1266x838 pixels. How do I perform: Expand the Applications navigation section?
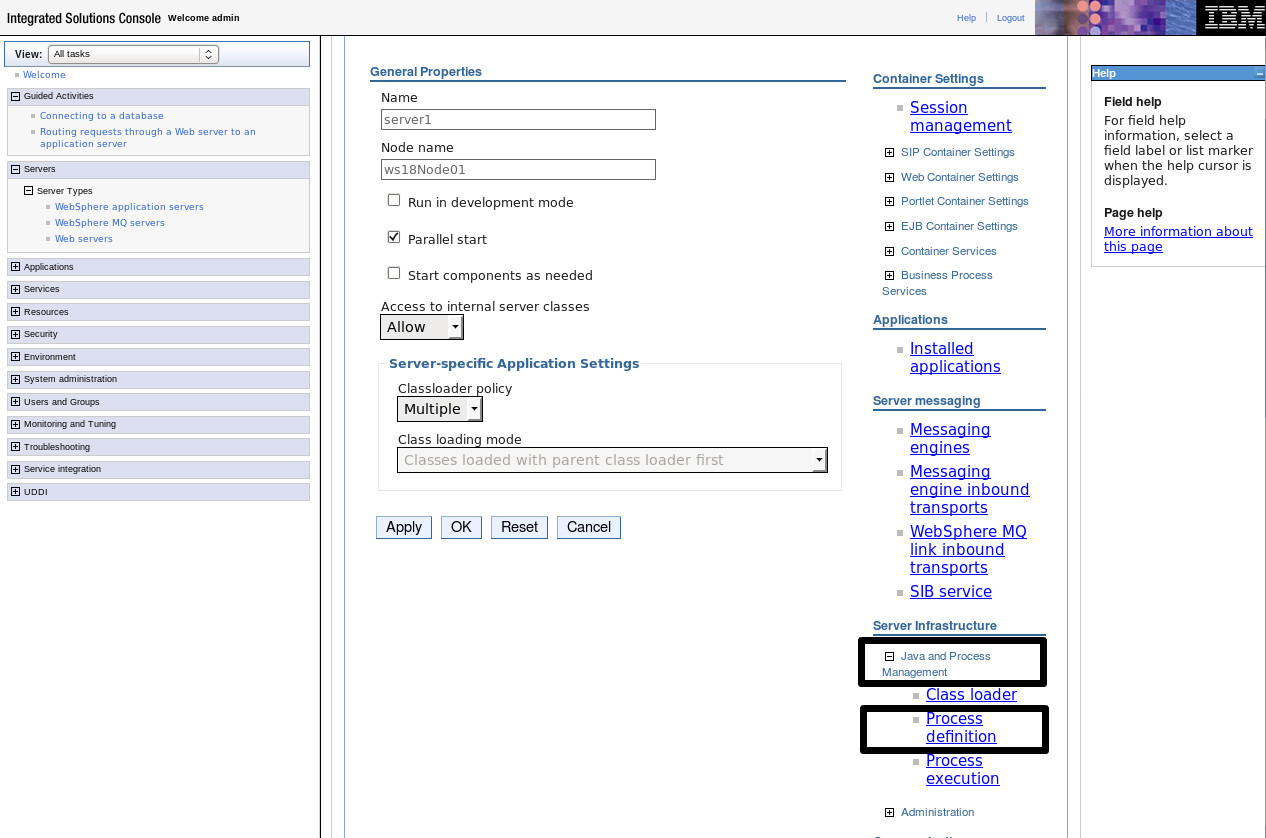(x=15, y=267)
